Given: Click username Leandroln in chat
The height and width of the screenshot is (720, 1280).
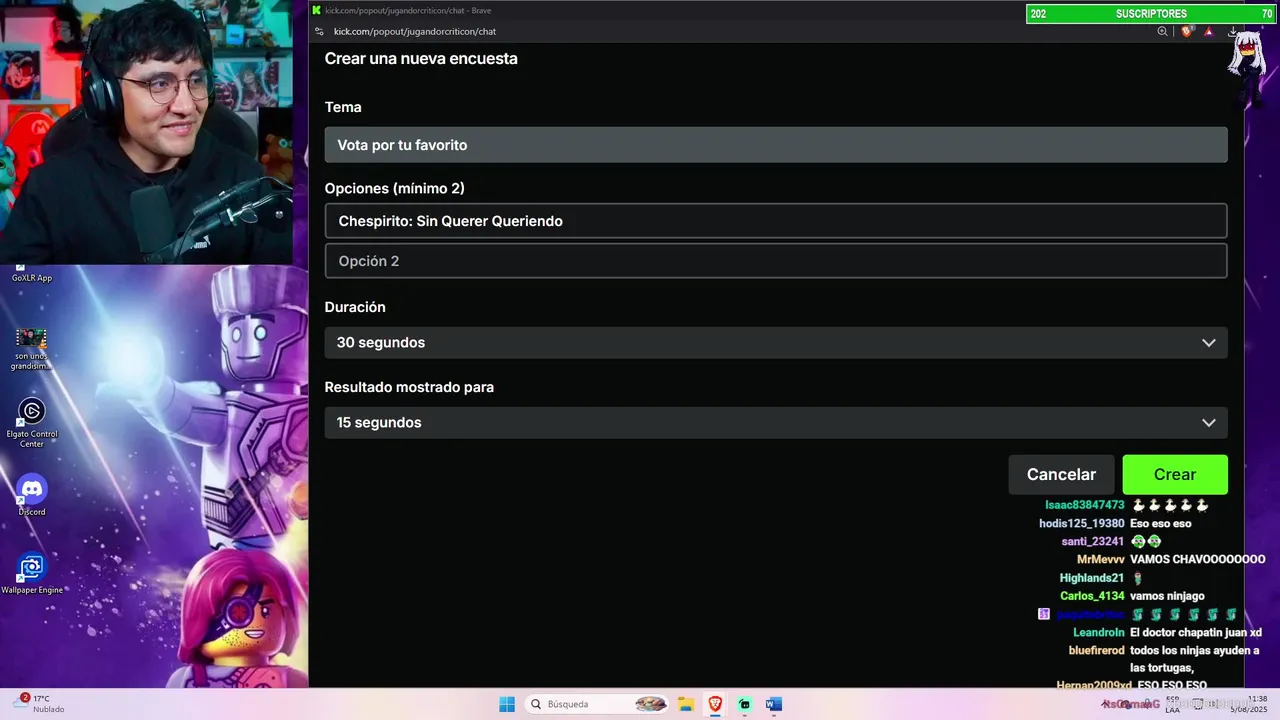Looking at the screenshot, I should [x=1099, y=632].
